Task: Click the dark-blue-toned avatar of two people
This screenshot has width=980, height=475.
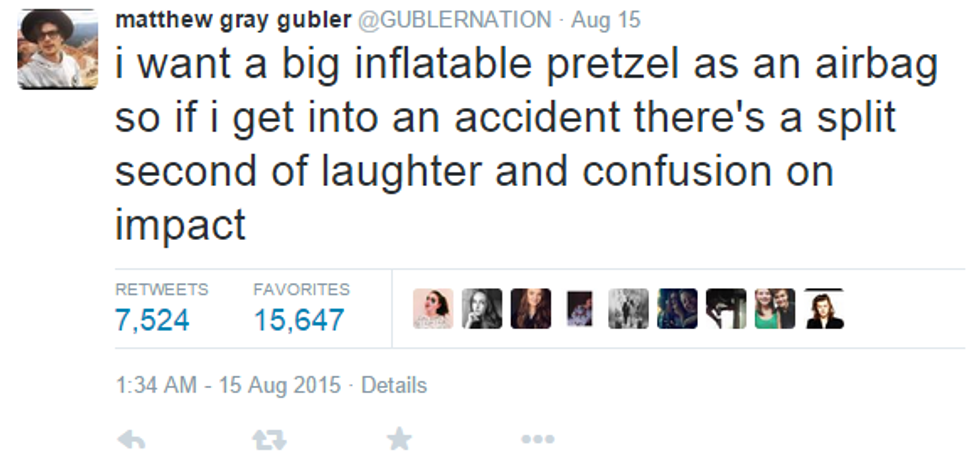Action: tap(677, 308)
